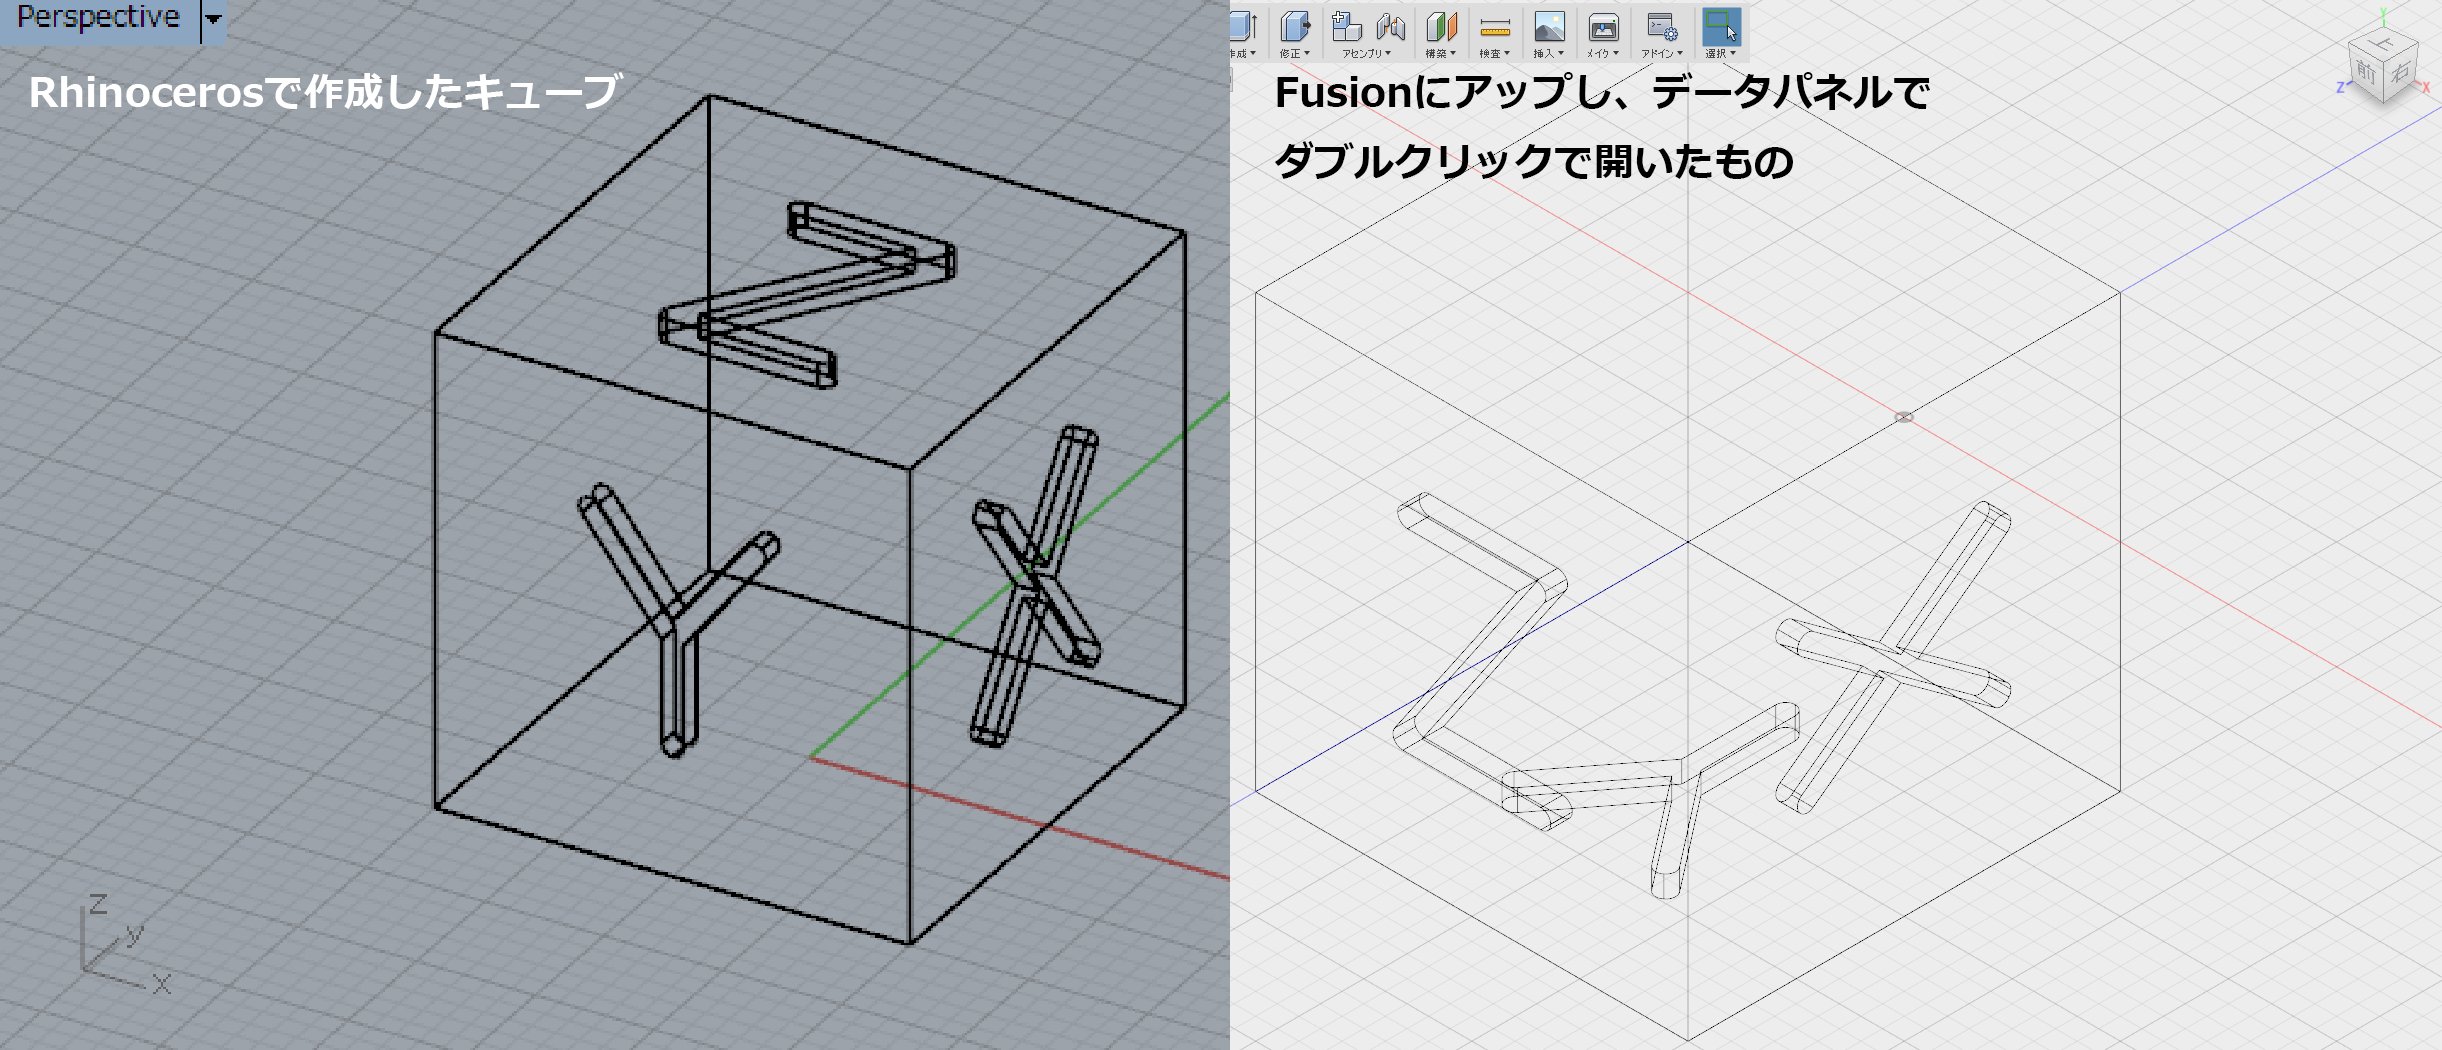The height and width of the screenshot is (1050, 2442).
Task: Expand the 選択 dropdown menu
Action: (x=1720, y=54)
